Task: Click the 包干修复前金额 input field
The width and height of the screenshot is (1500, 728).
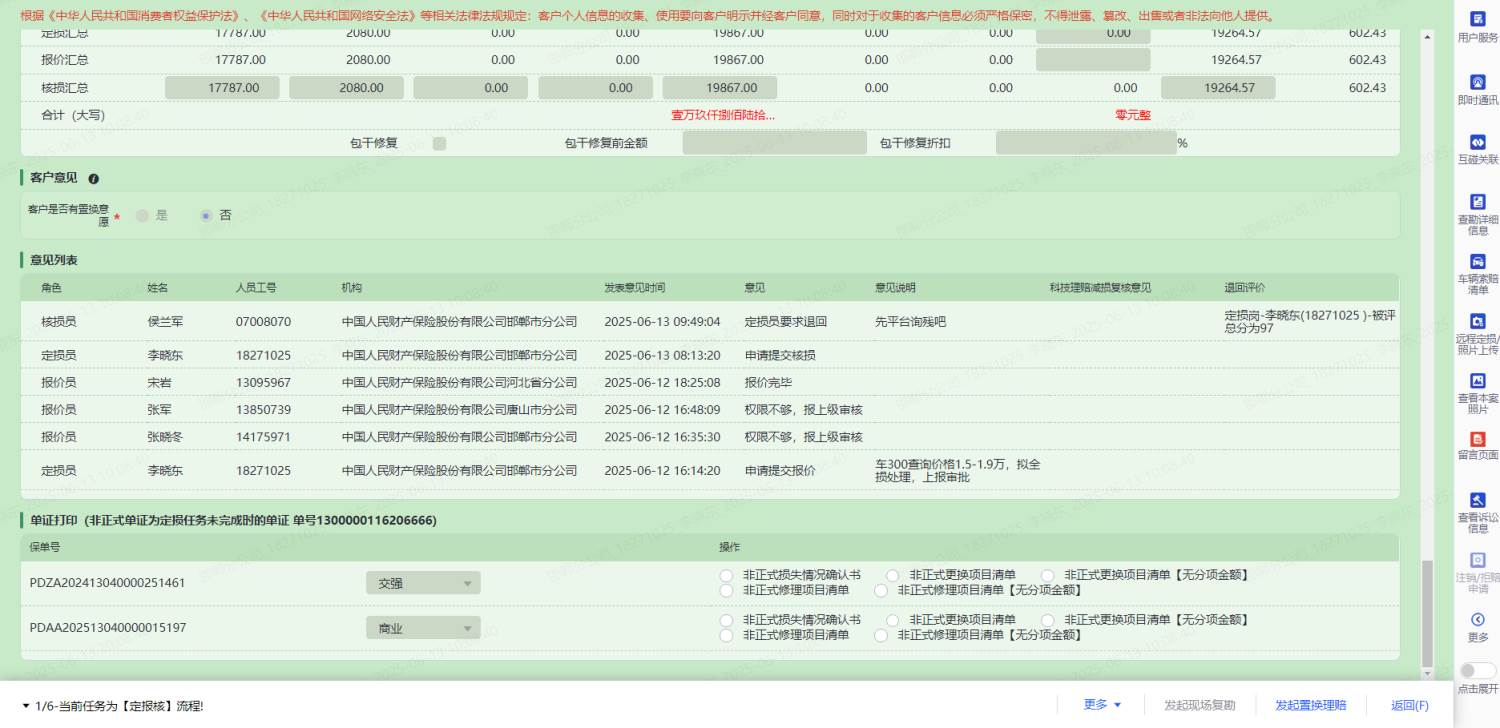Action: point(774,143)
